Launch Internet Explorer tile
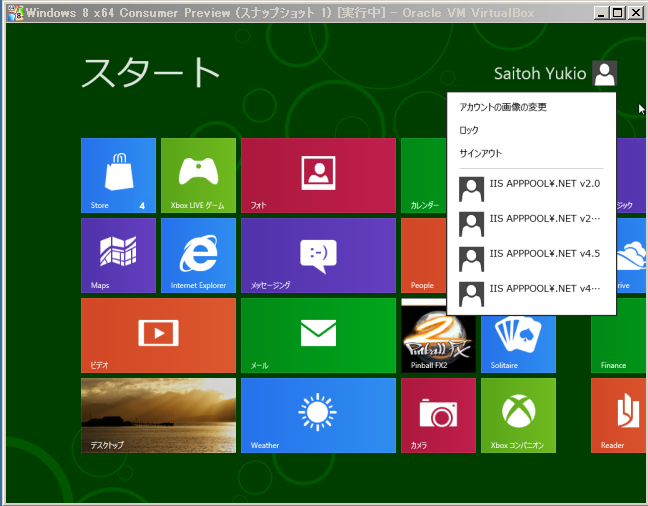This screenshot has width=648, height=506. coord(198,255)
